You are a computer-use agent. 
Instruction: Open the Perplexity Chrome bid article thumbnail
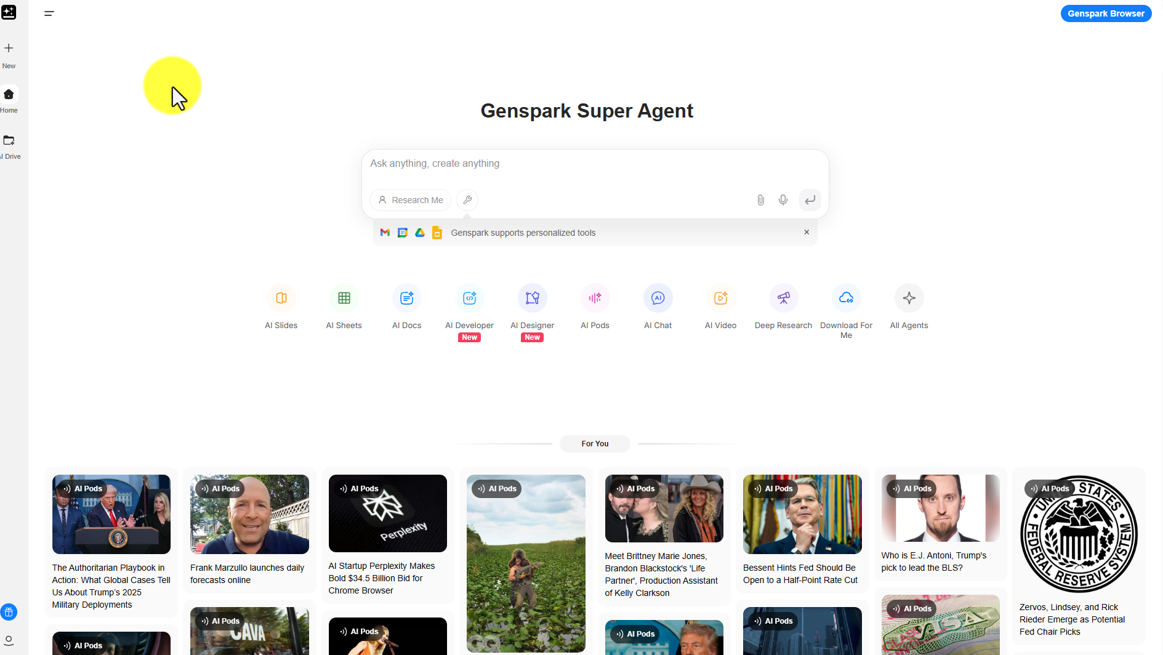click(388, 513)
